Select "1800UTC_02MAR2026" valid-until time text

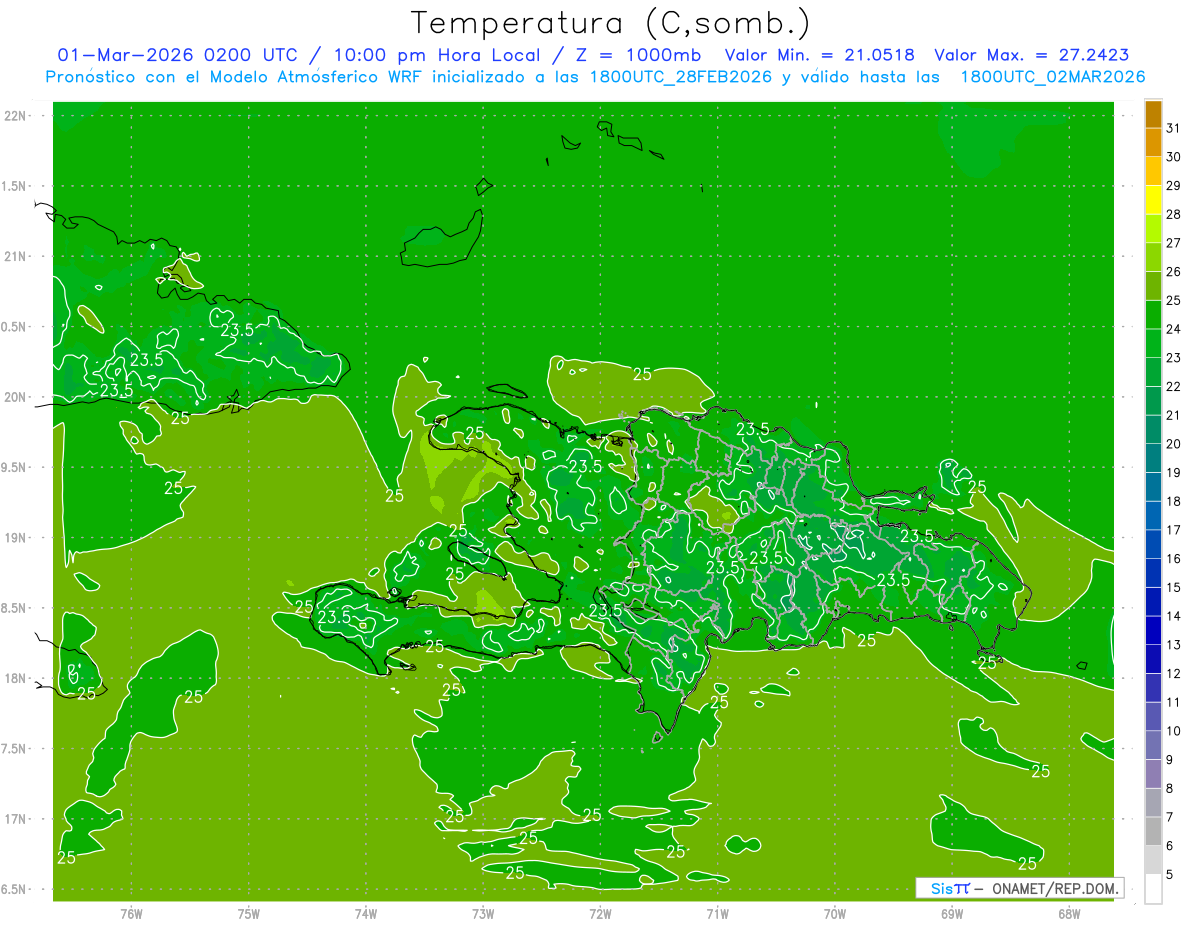coord(1053,77)
